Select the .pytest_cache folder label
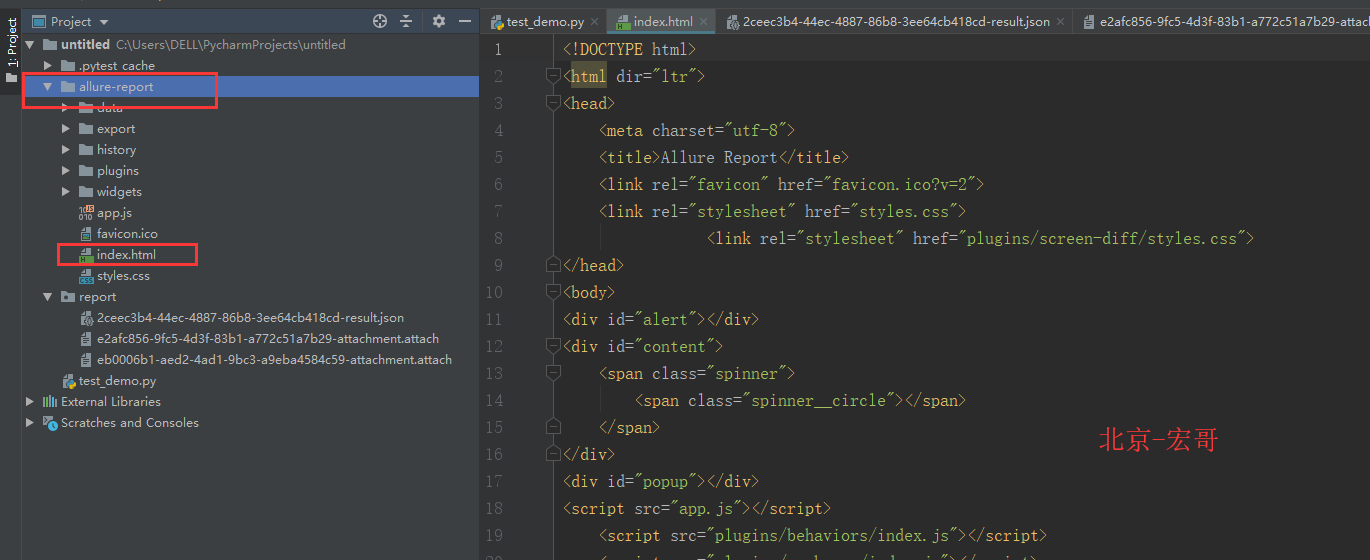 pos(117,66)
